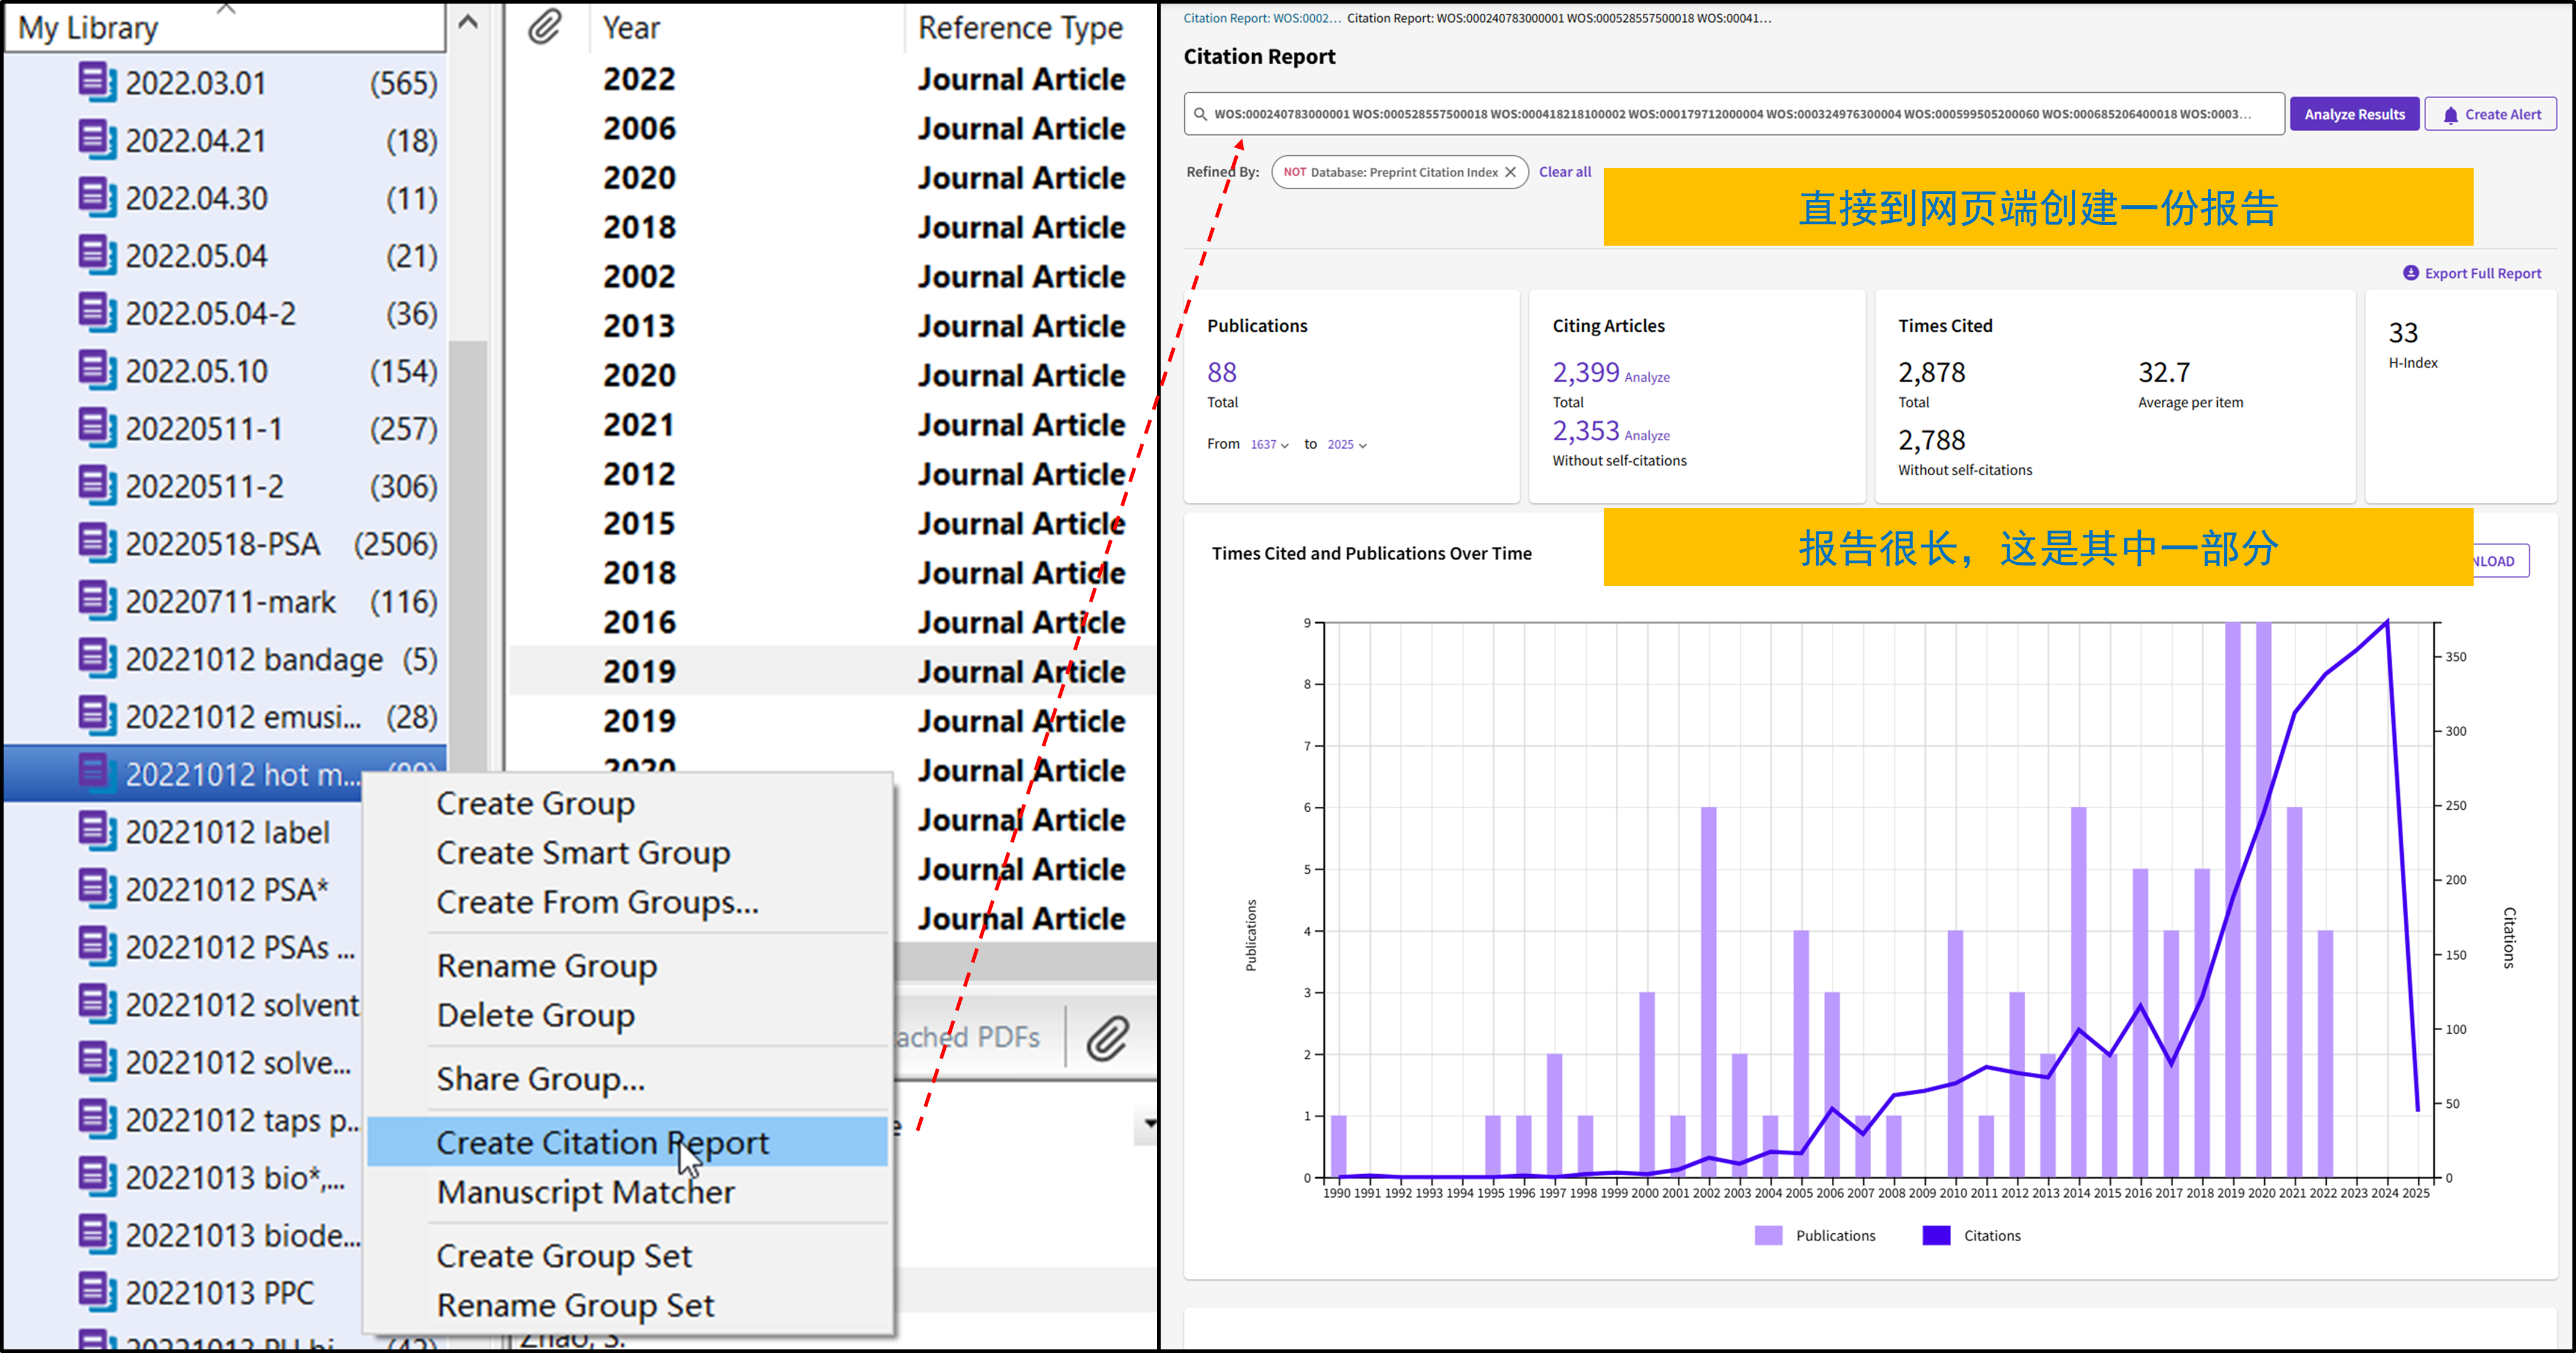The width and height of the screenshot is (2576, 1353).
Task: Select the highlighted 2019 Journal Article row
Action: coord(832,671)
